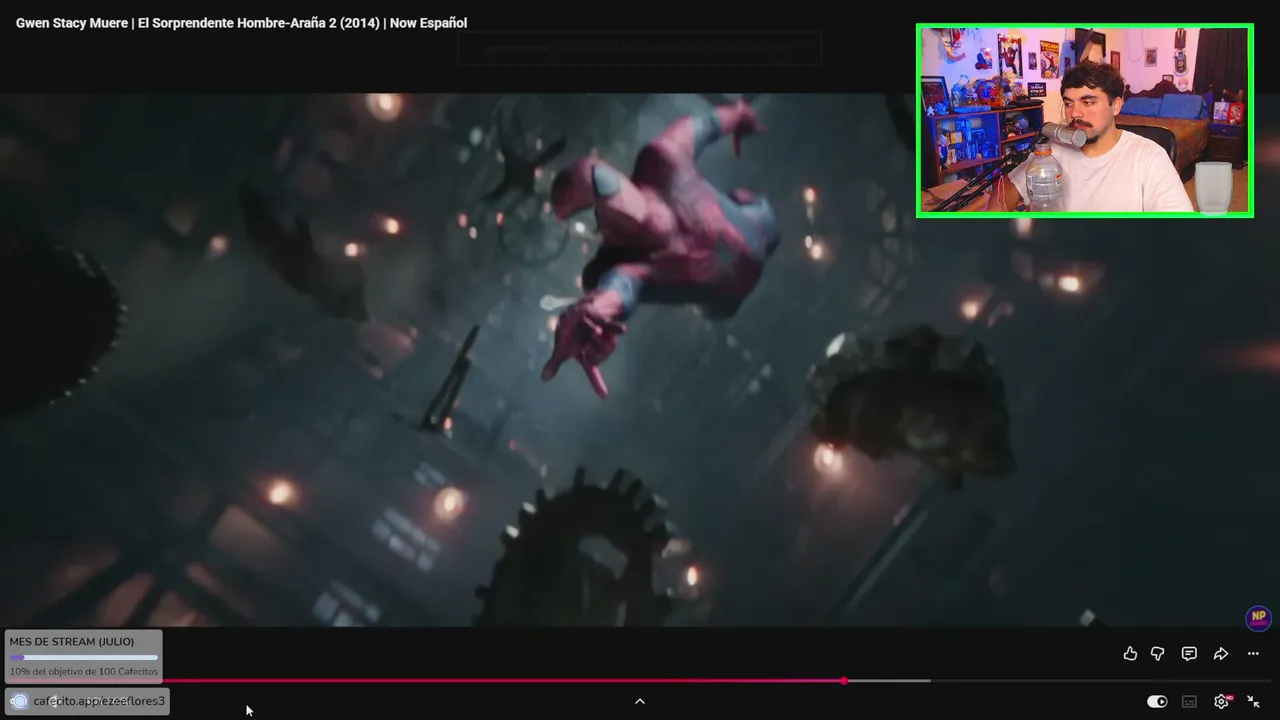The height and width of the screenshot is (720, 1280).
Task: Seek using the red video progress bar
Action: point(640,681)
